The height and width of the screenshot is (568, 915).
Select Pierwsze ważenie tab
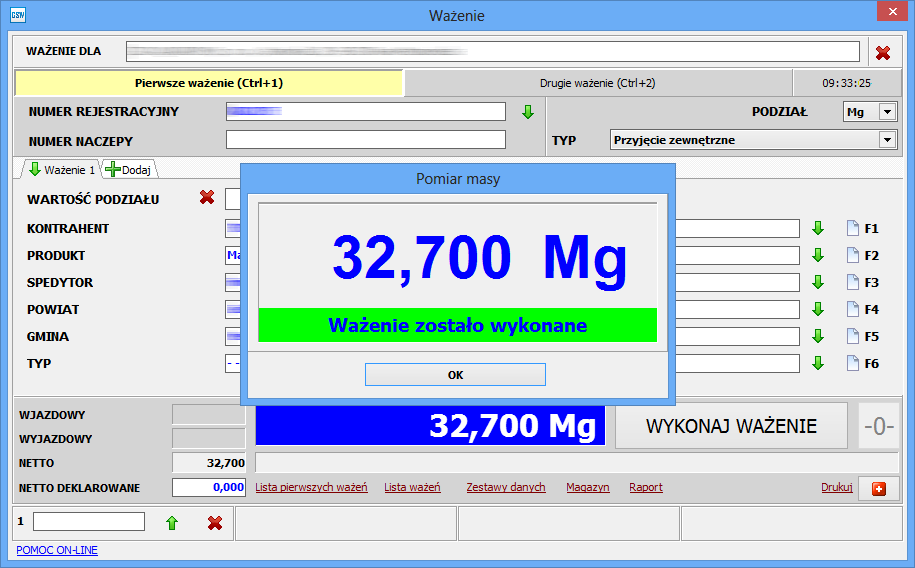point(209,83)
